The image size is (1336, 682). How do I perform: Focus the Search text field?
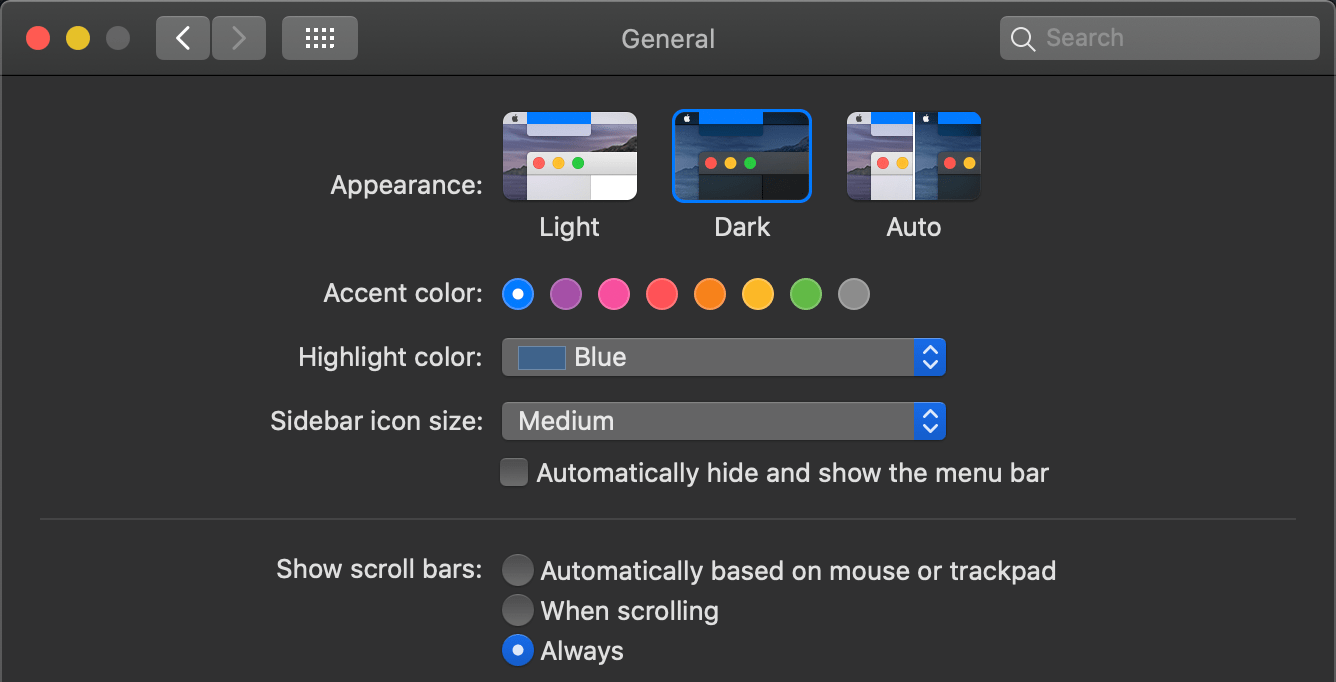point(1160,38)
